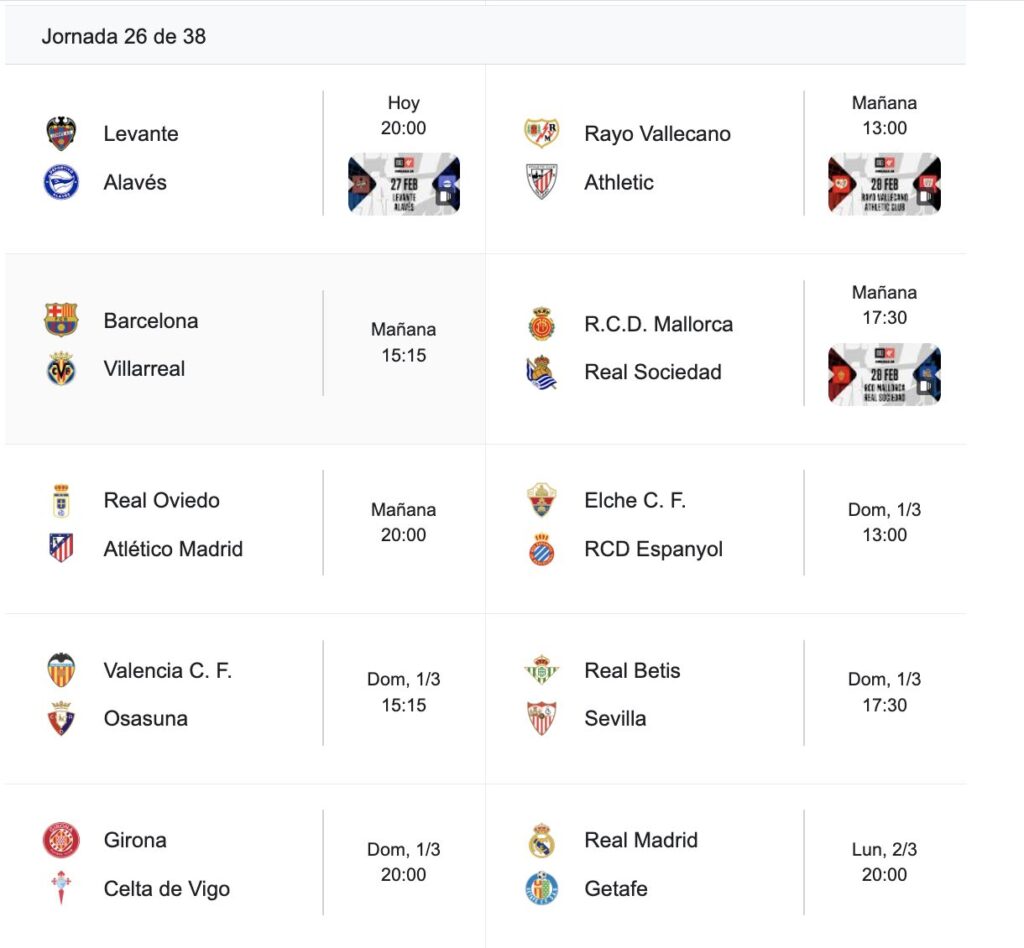Viewport: 1024px width, 948px height.
Task: Open the Elche vs Espanyol match time
Action: [x=884, y=522]
